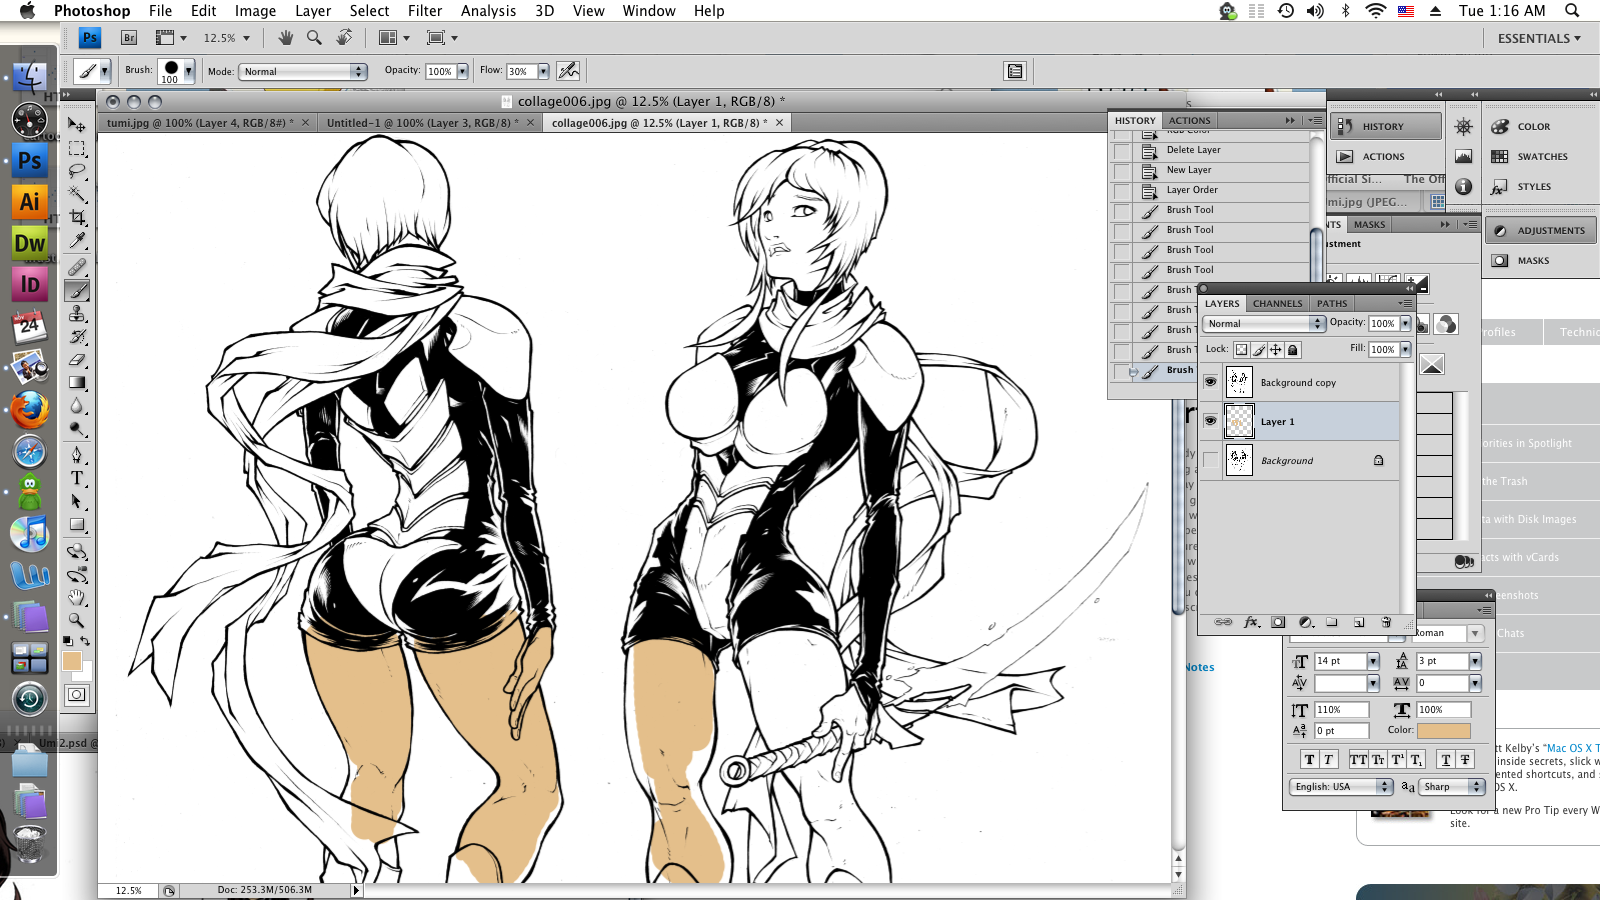The width and height of the screenshot is (1600, 900).
Task: Hide Layer 1 visibility eye
Action: point(1210,421)
